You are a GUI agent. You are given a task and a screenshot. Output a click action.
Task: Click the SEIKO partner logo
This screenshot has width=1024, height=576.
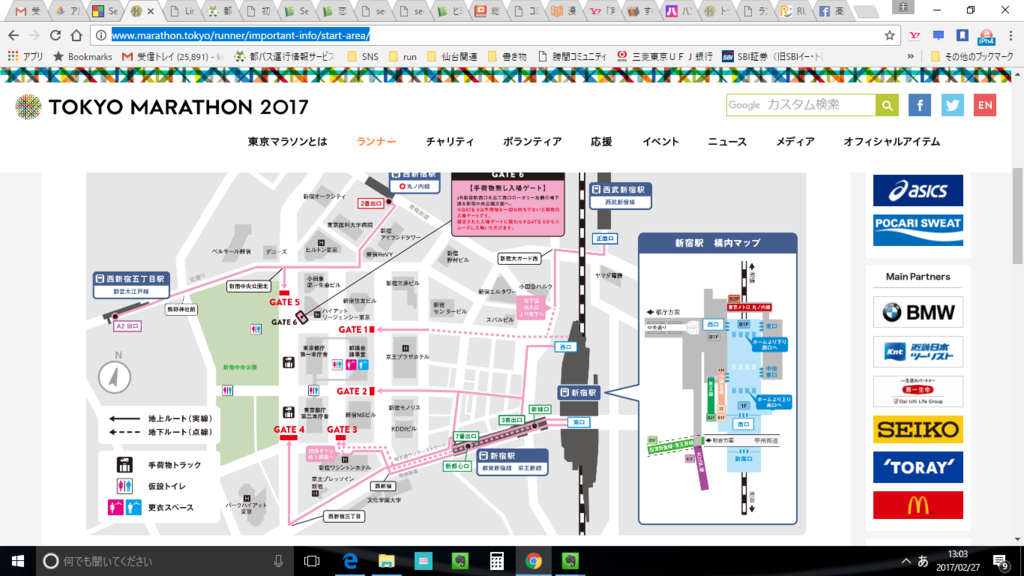[918, 429]
